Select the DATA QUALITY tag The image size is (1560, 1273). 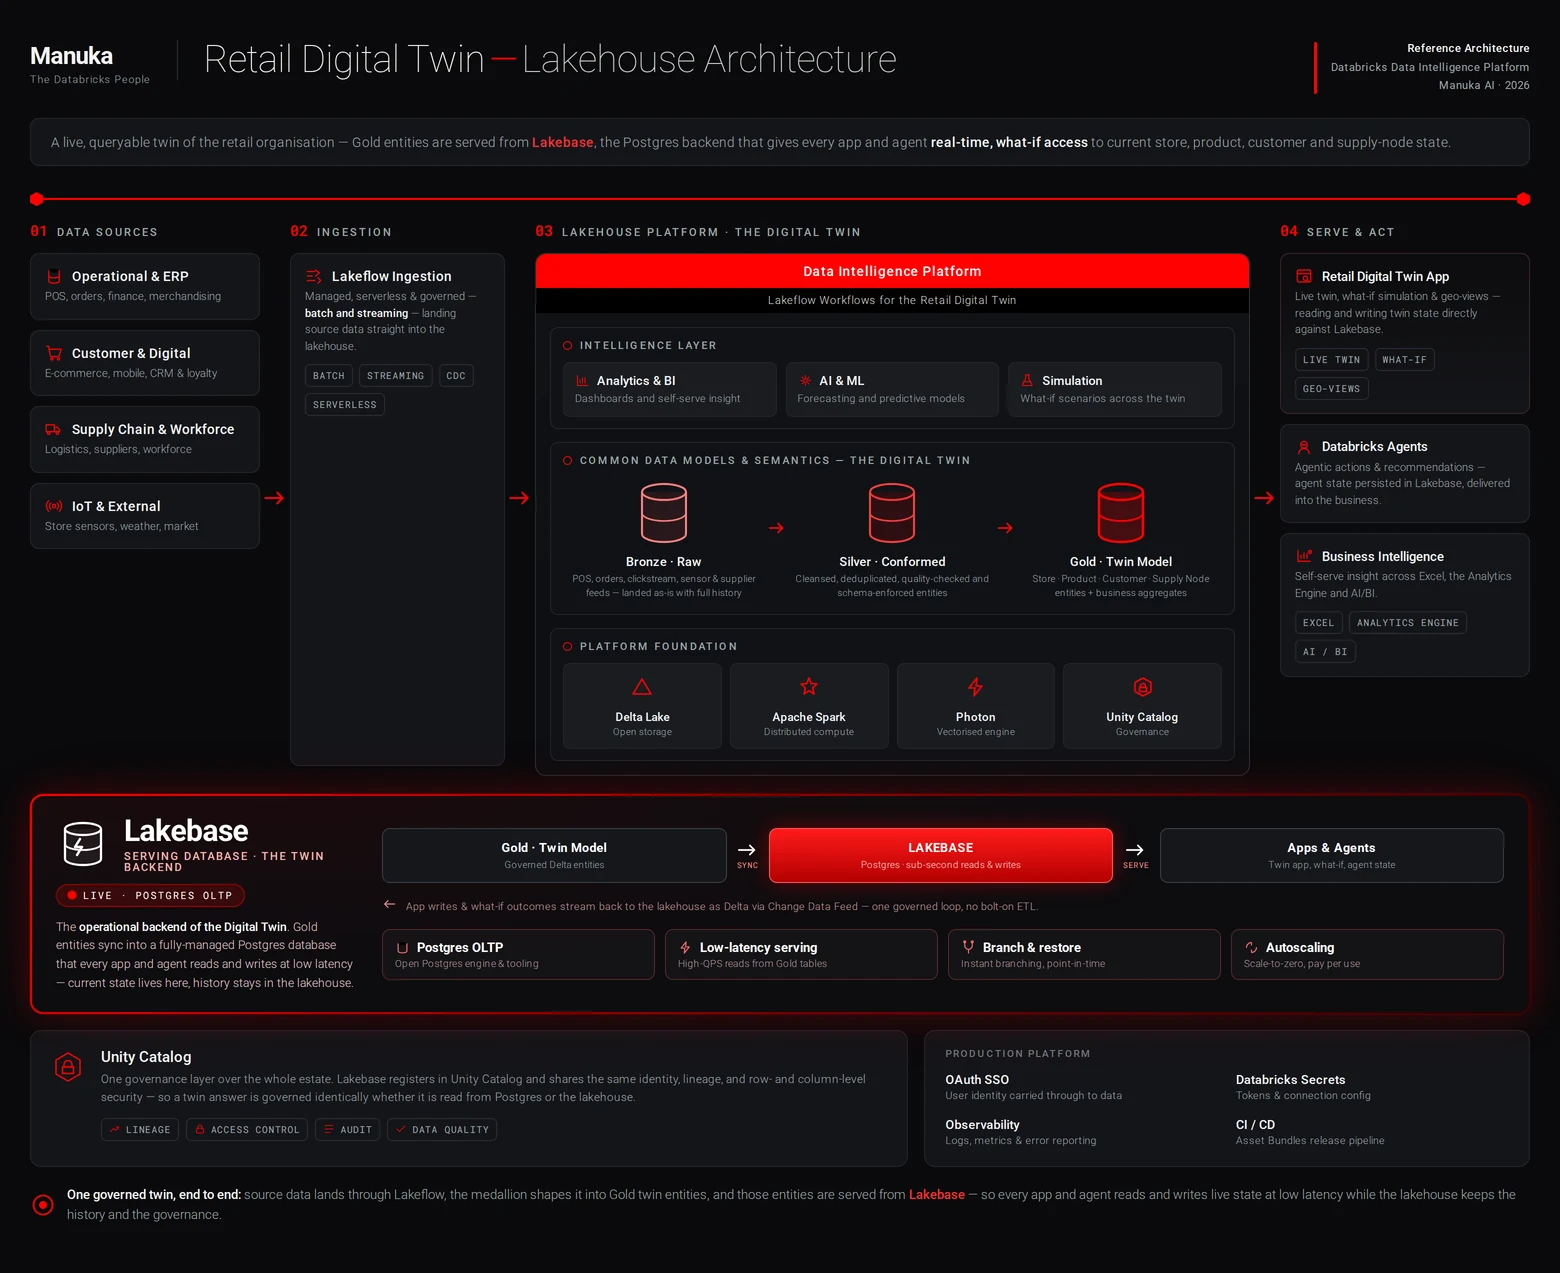[x=442, y=1130]
